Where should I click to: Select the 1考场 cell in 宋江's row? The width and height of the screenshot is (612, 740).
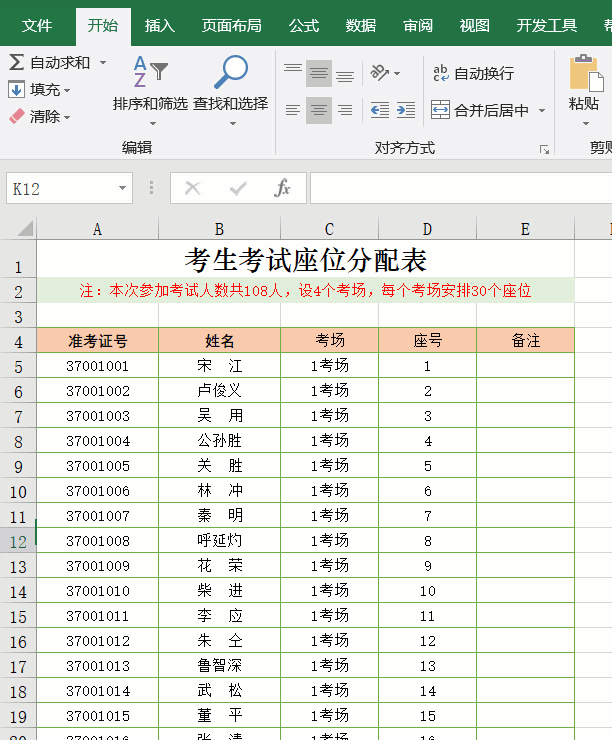pos(329,365)
